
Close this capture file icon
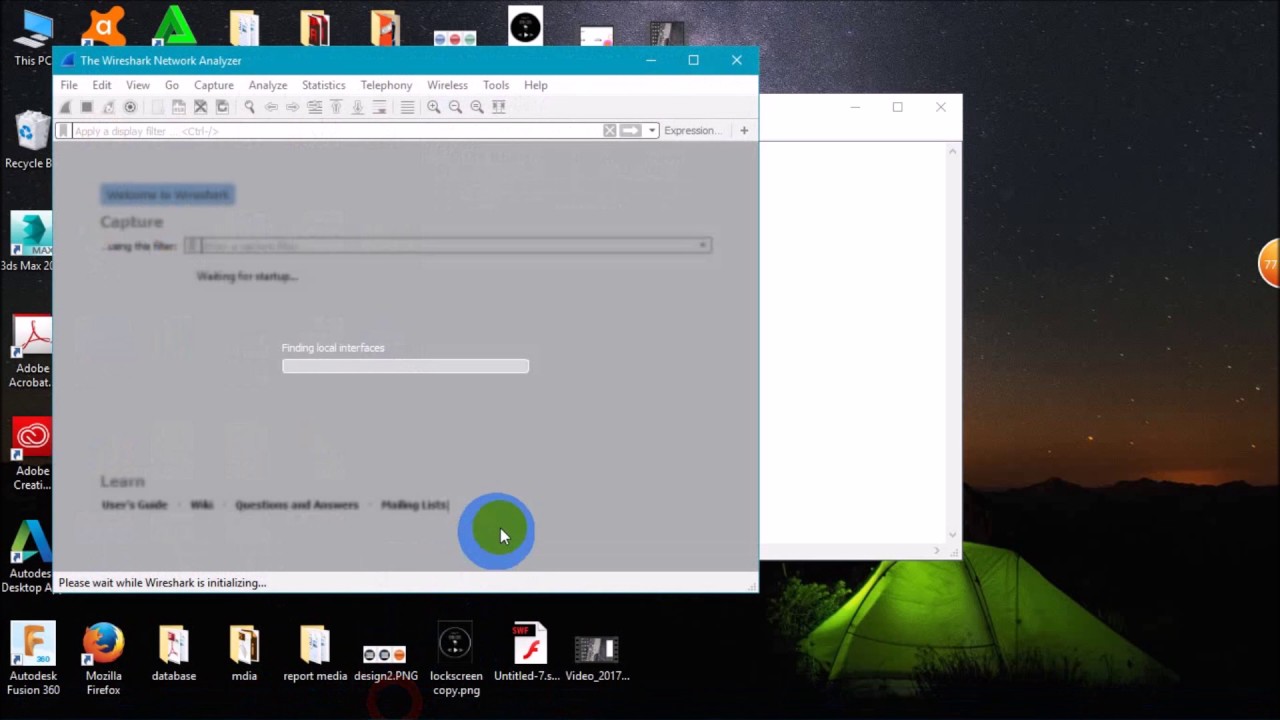point(200,107)
